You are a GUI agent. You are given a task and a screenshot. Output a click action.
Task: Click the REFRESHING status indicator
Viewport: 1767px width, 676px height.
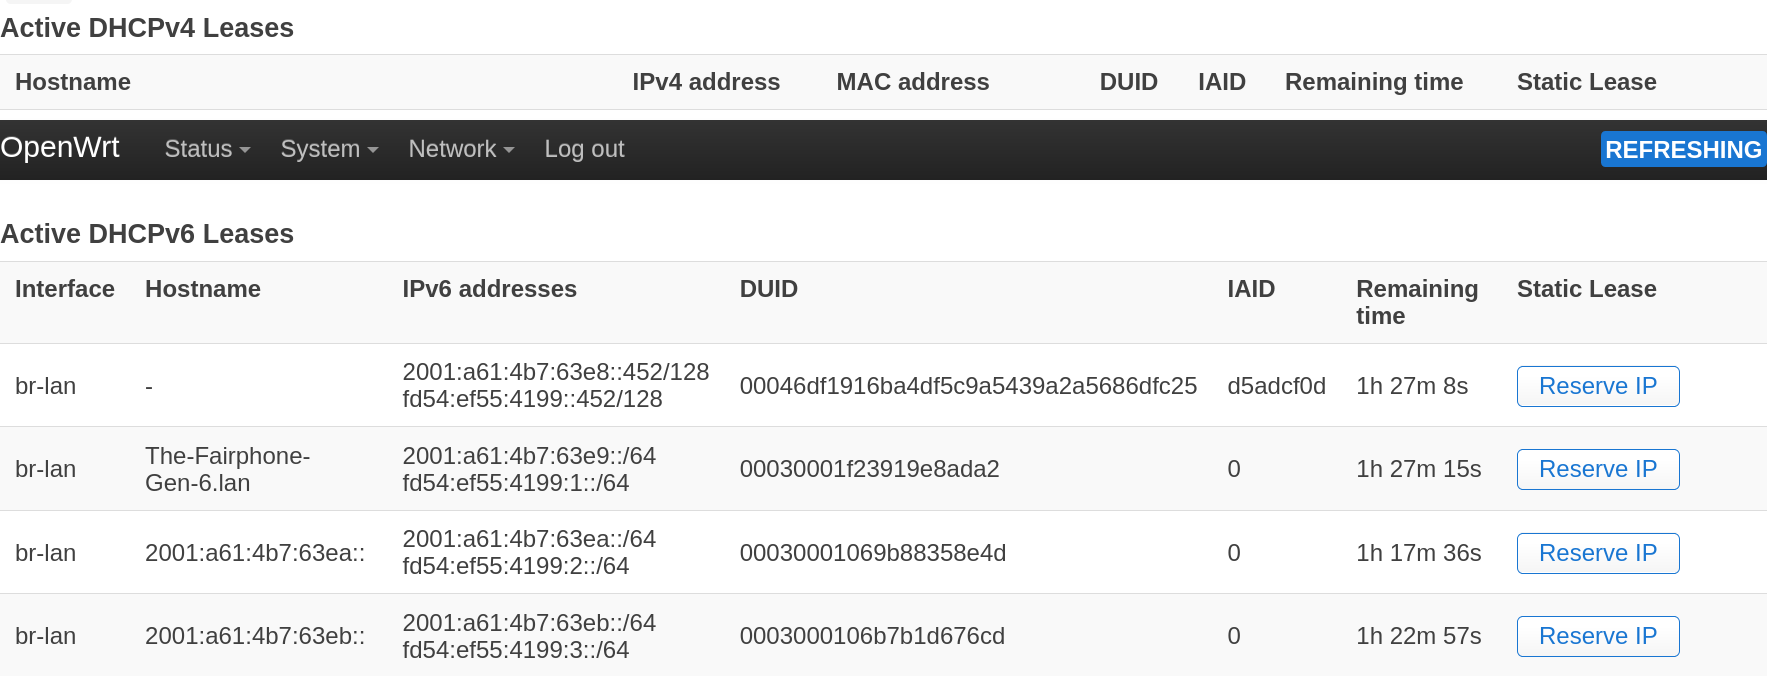pyautogui.click(x=1682, y=149)
